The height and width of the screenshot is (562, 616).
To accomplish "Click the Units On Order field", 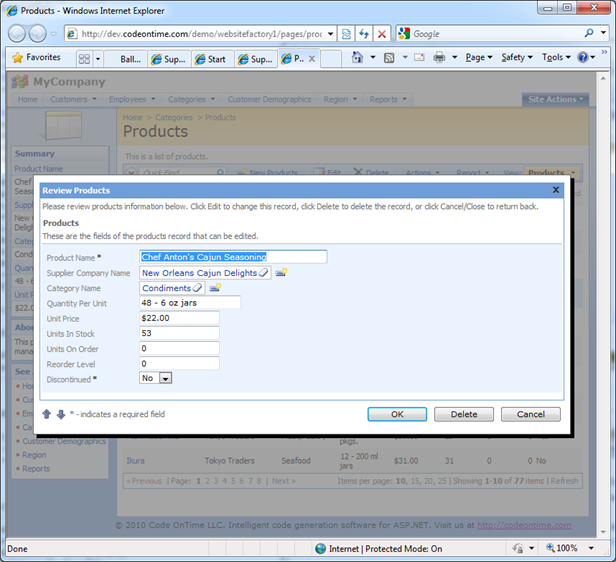I will click(x=179, y=348).
